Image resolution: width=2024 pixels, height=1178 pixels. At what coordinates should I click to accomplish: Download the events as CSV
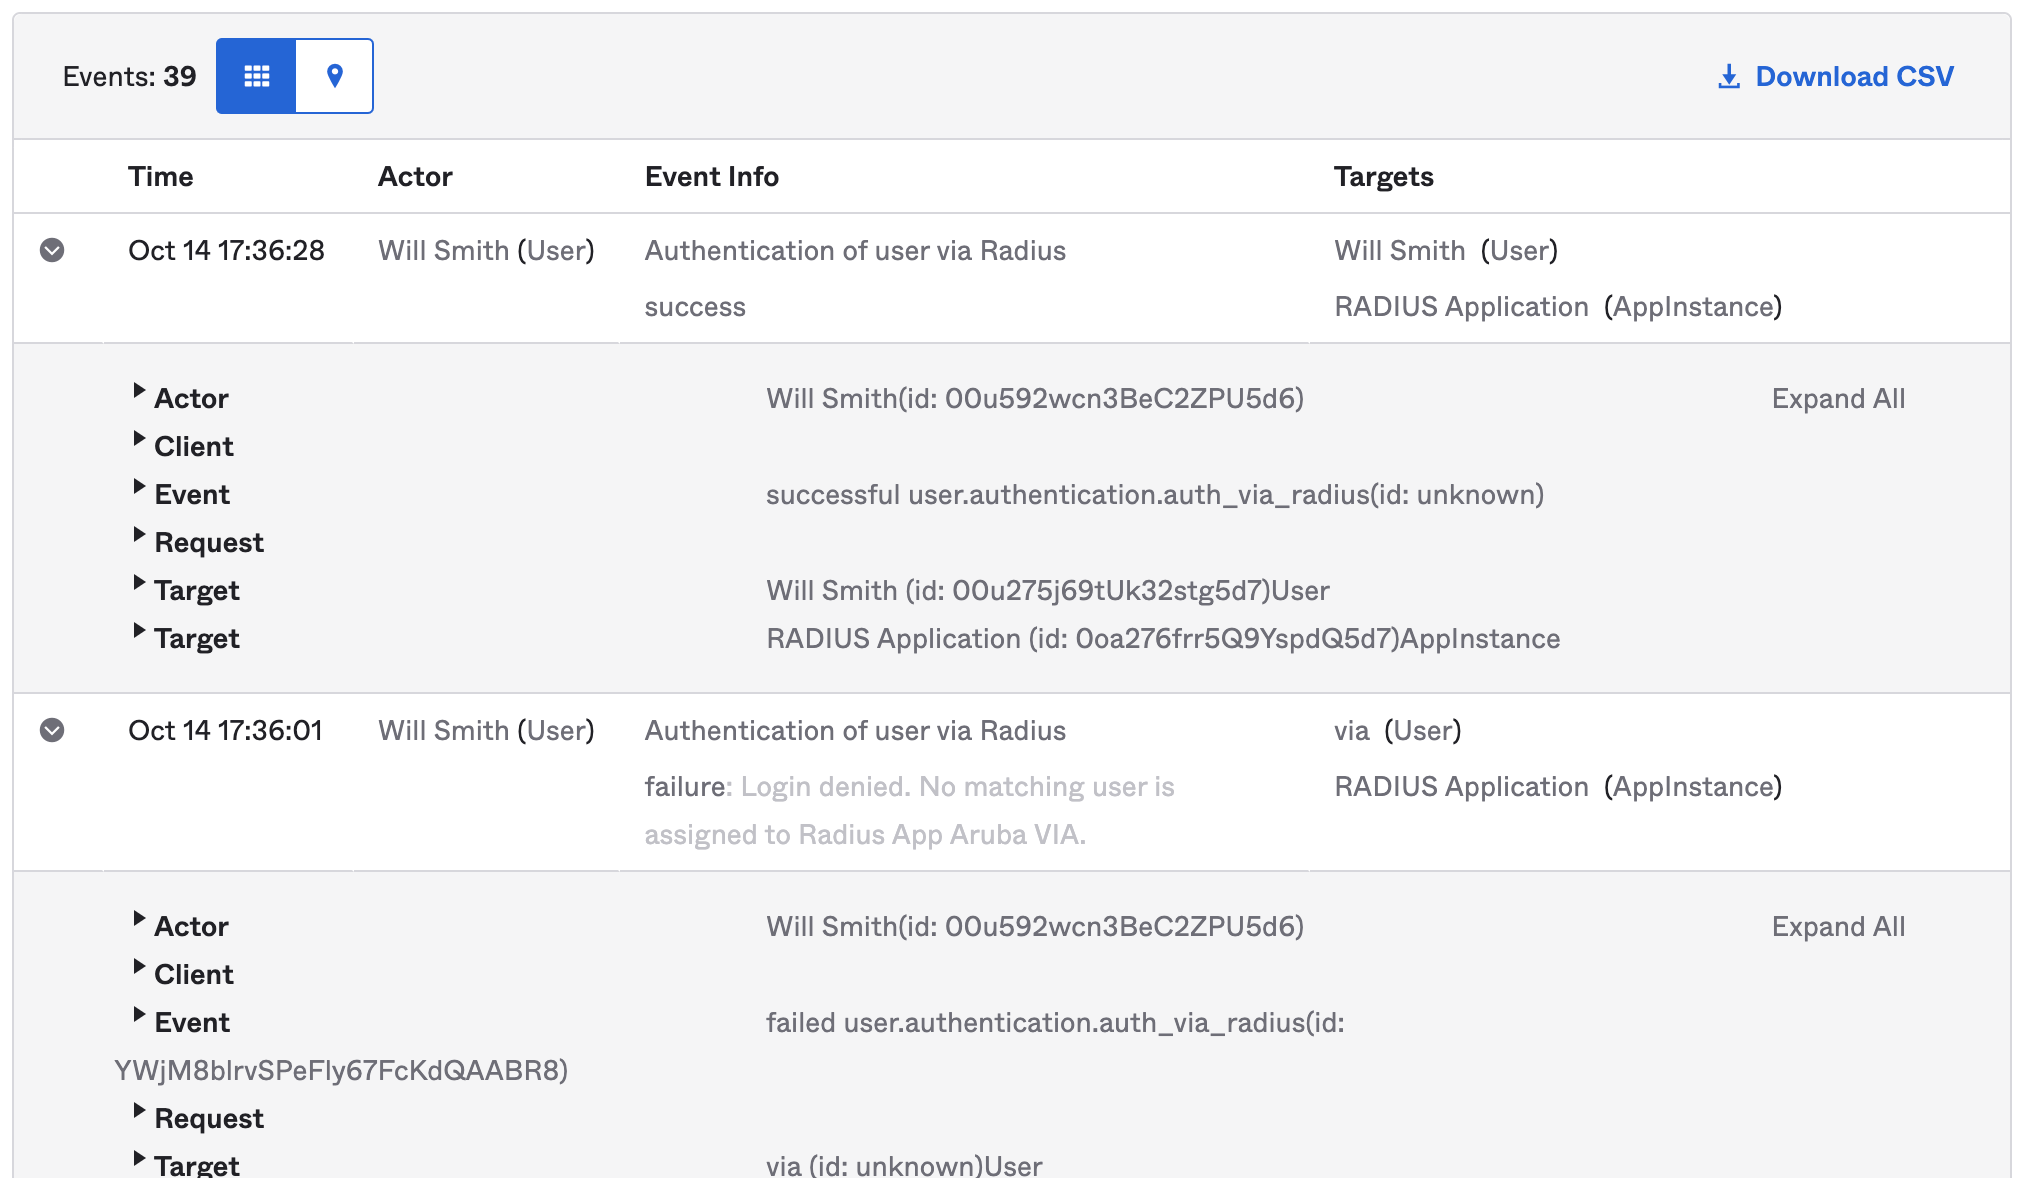(x=1855, y=75)
